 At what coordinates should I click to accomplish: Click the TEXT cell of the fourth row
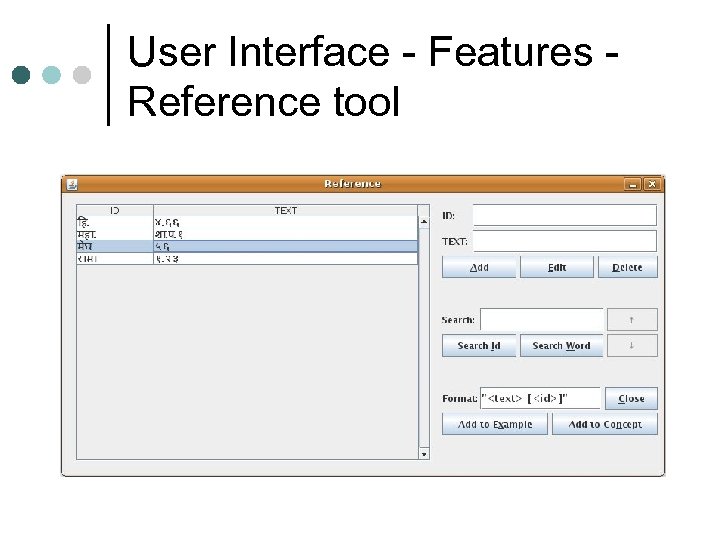pos(286,259)
